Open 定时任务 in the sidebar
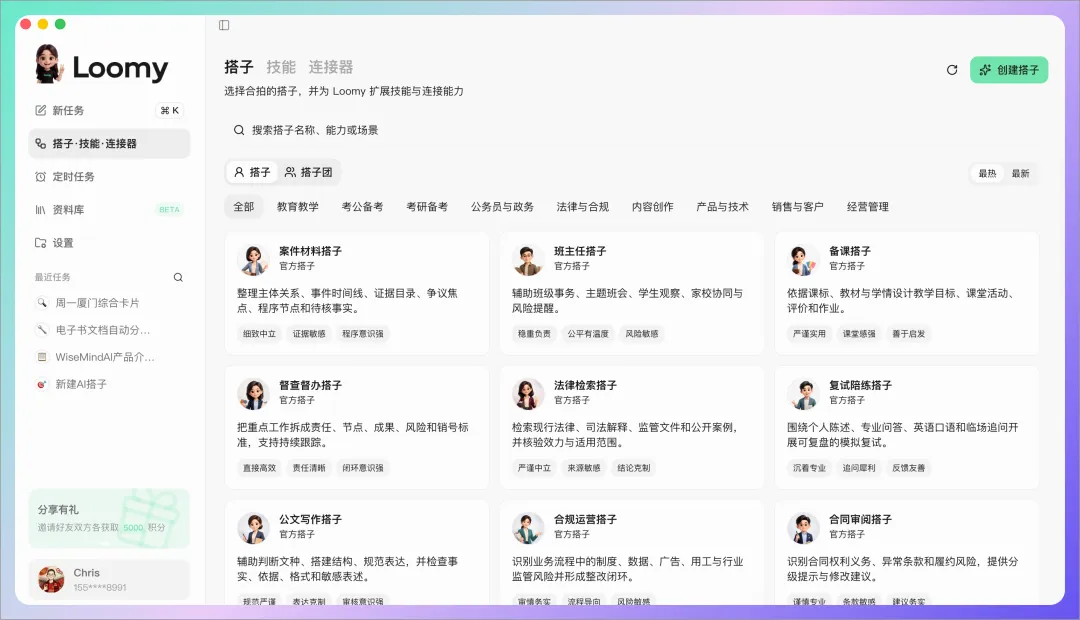Screen dimensions: 1080x620 [x=109, y=176]
